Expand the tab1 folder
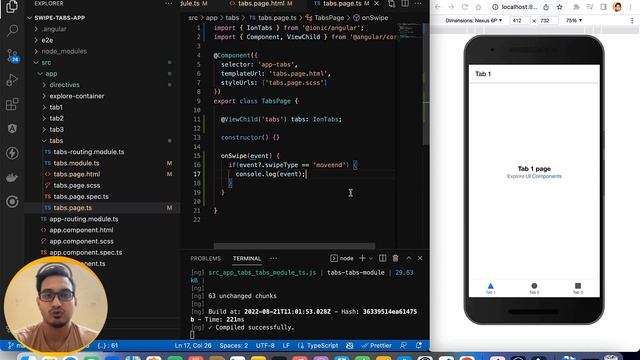The width and height of the screenshot is (640, 360). tap(56, 107)
